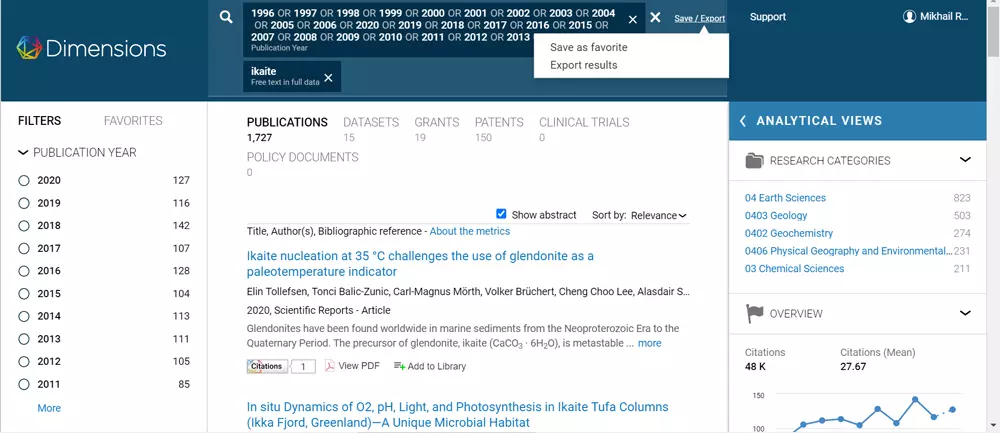Choose Export results menu item

[584, 65]
